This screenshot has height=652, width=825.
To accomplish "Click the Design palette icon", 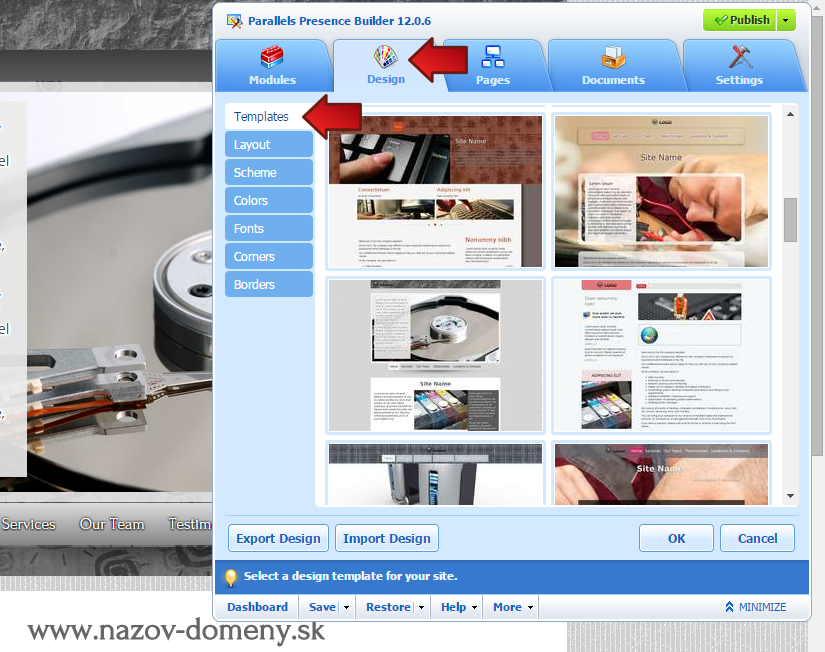I will [x=386, y=56].
